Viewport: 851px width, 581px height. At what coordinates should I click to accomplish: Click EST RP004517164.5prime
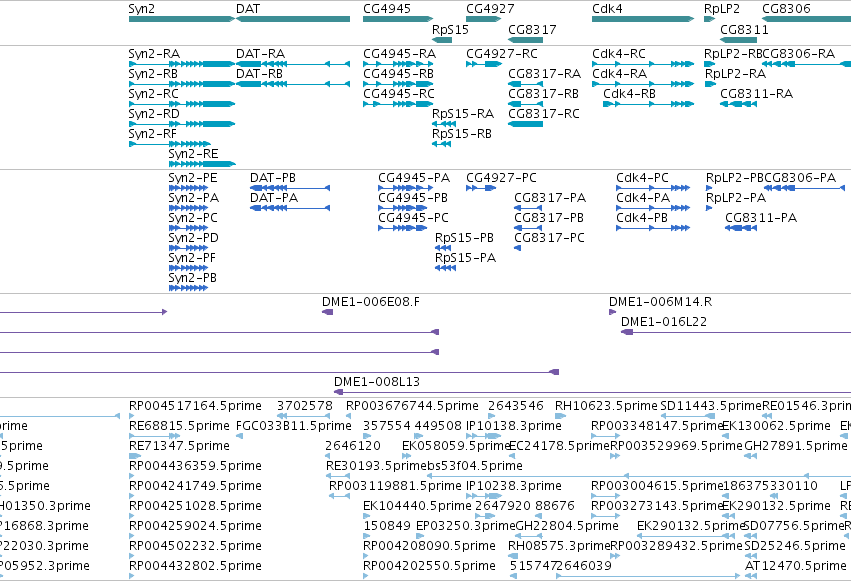[x=195, y=406]
